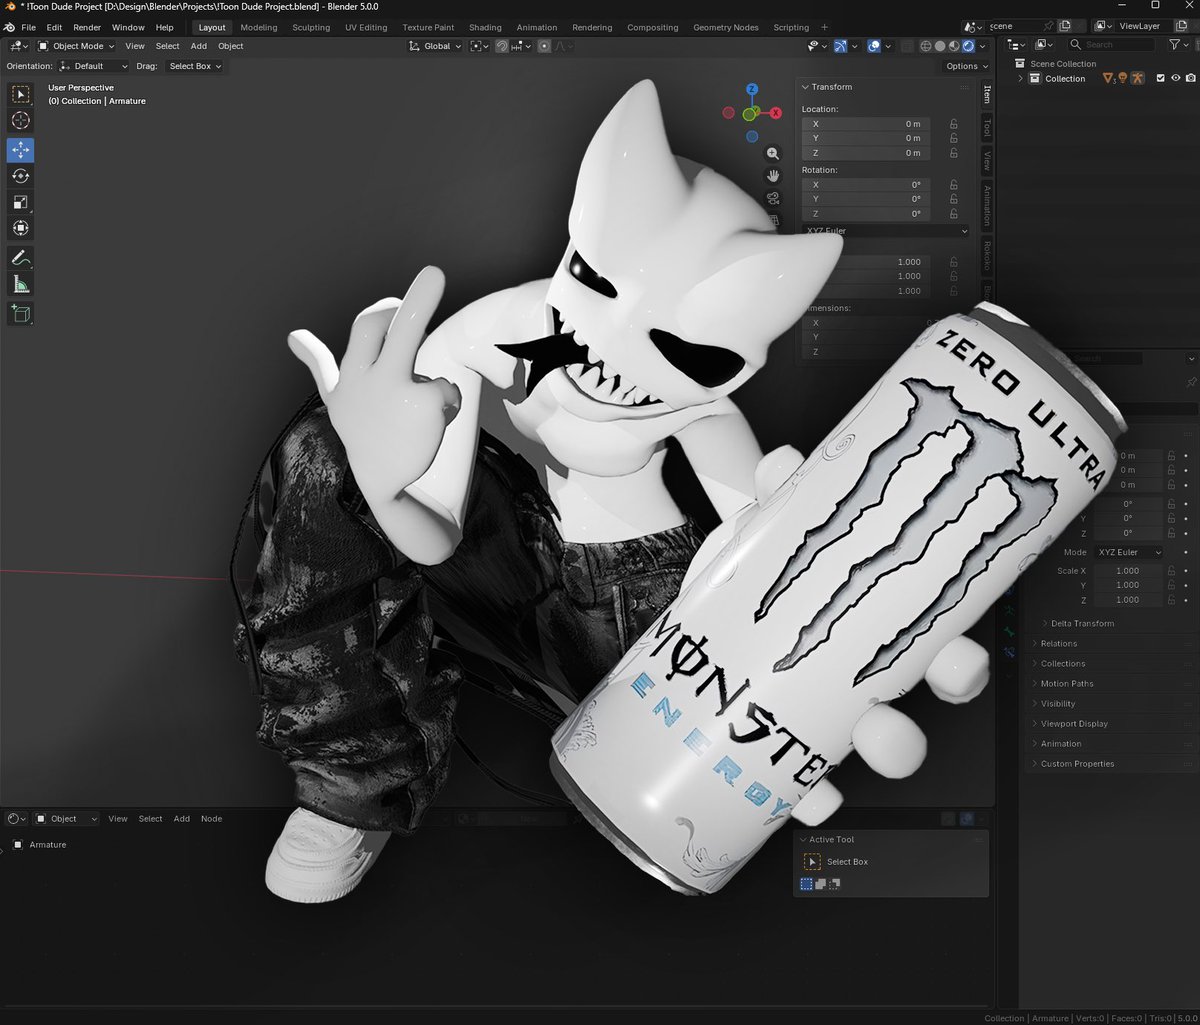The image size is (1200, 1025).
Task: Hide the Collection using the eye icon
Action: coord(1176,78)
